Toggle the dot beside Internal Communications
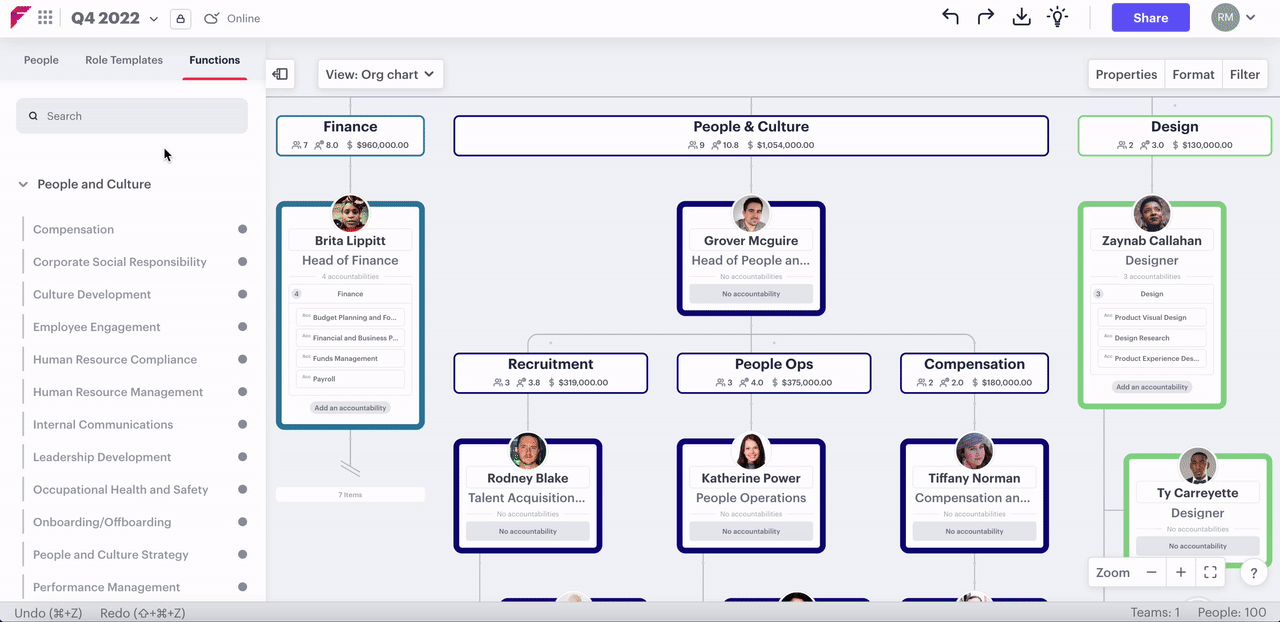 242,424
